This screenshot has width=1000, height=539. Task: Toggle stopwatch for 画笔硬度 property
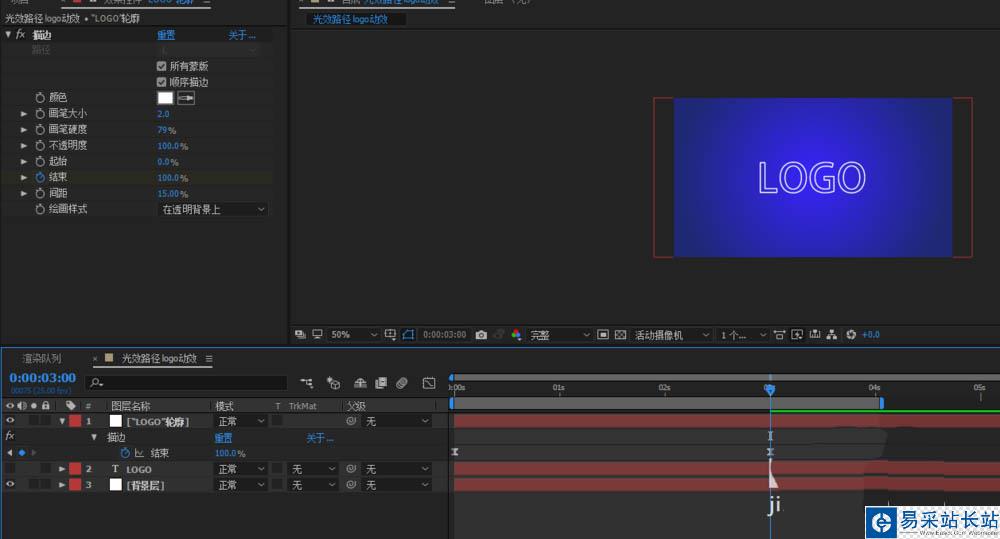tap(40, 129)
